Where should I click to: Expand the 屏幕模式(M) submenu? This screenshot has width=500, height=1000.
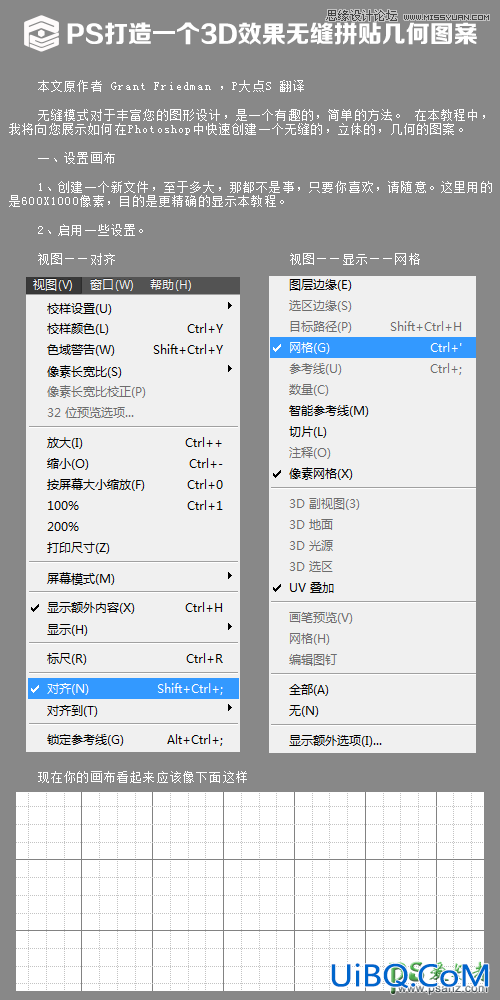[133, 578]
